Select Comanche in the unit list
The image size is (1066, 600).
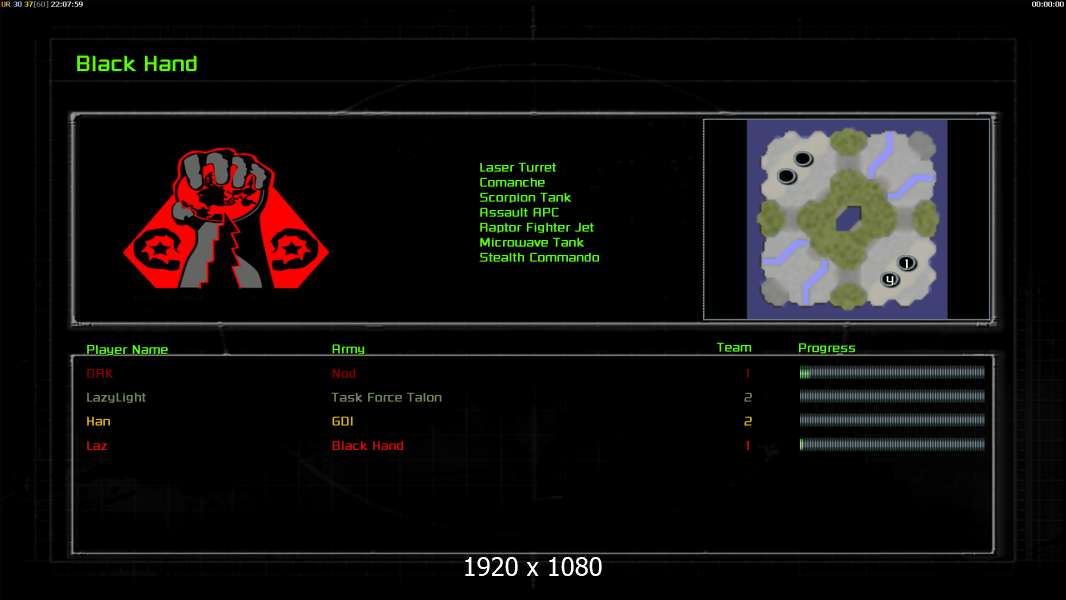(512, 182)
